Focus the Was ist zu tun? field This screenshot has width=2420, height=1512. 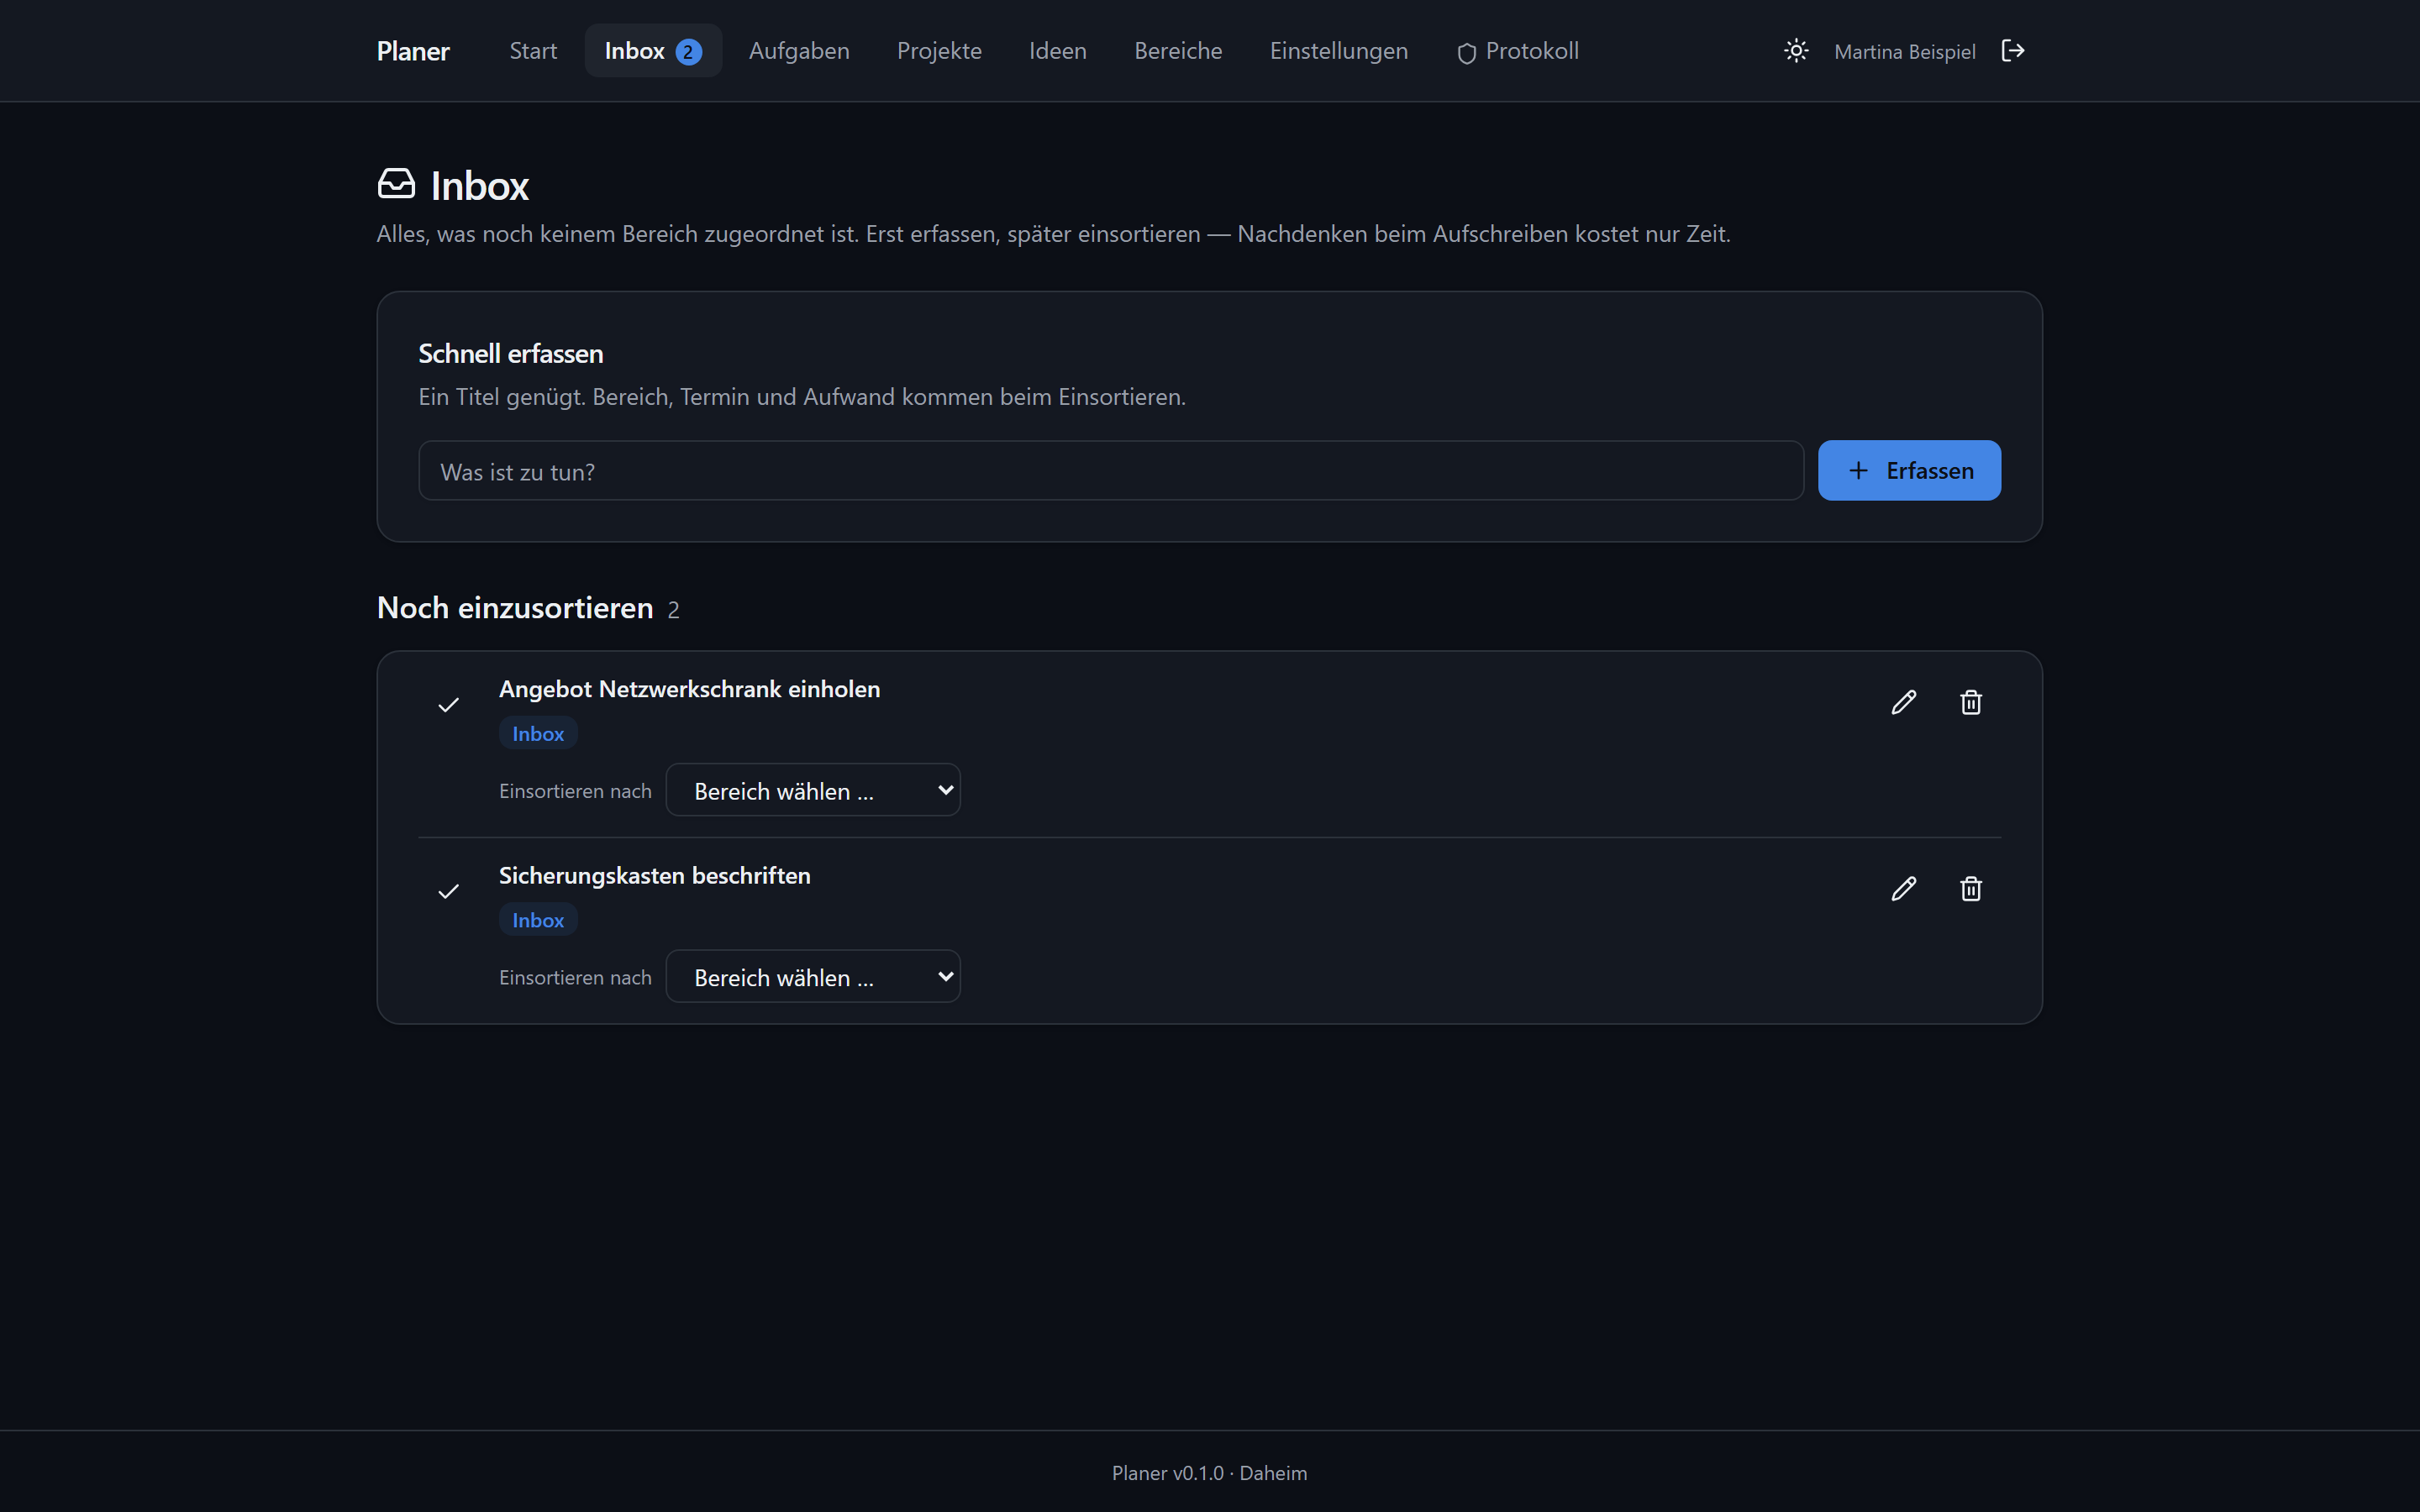click(x=1111, y=471)
